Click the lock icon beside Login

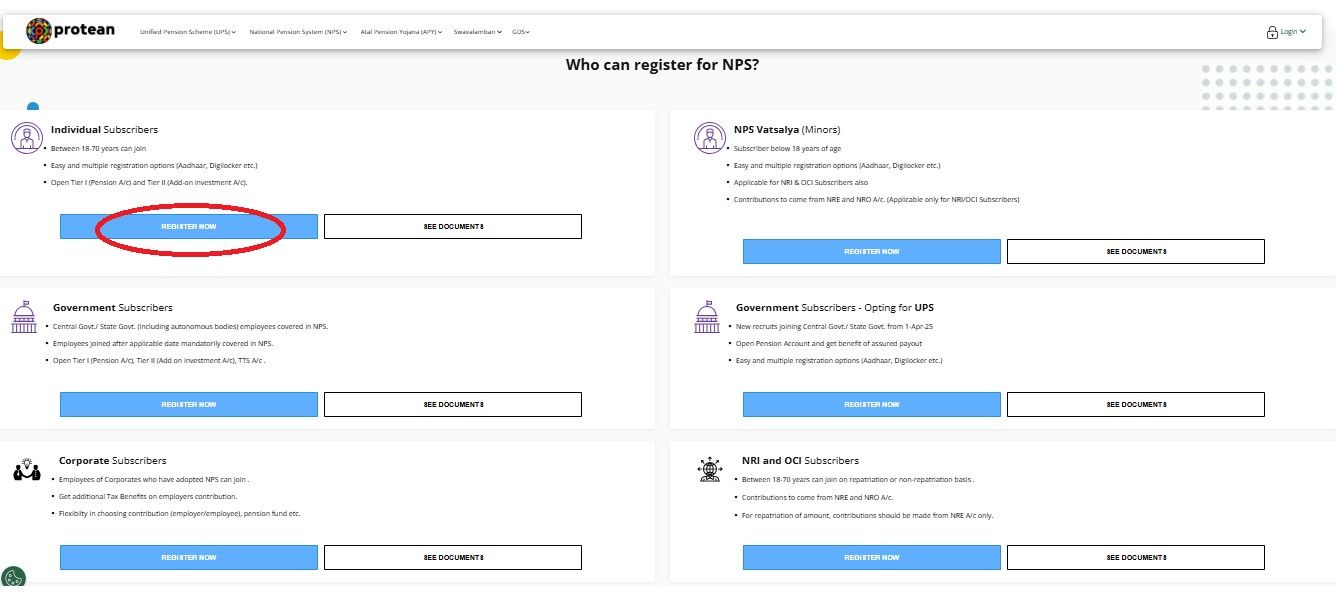click(x=1272, y=32)
